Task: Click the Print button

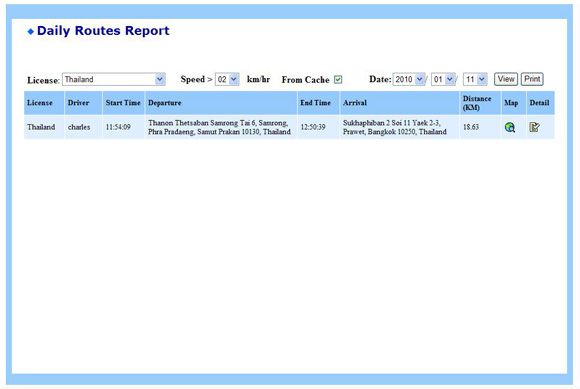Action: pyautogui.click(x=532, y=79)
